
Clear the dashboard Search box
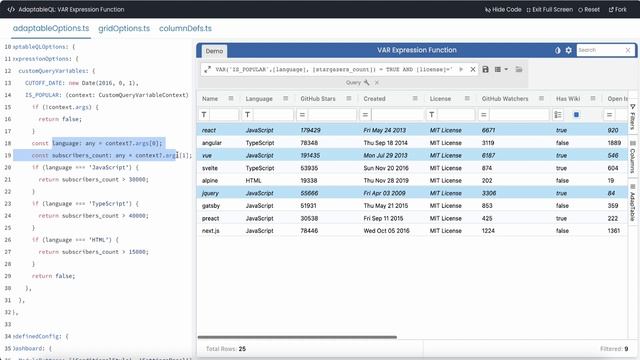pyautogui.click(x=628, y=50)
